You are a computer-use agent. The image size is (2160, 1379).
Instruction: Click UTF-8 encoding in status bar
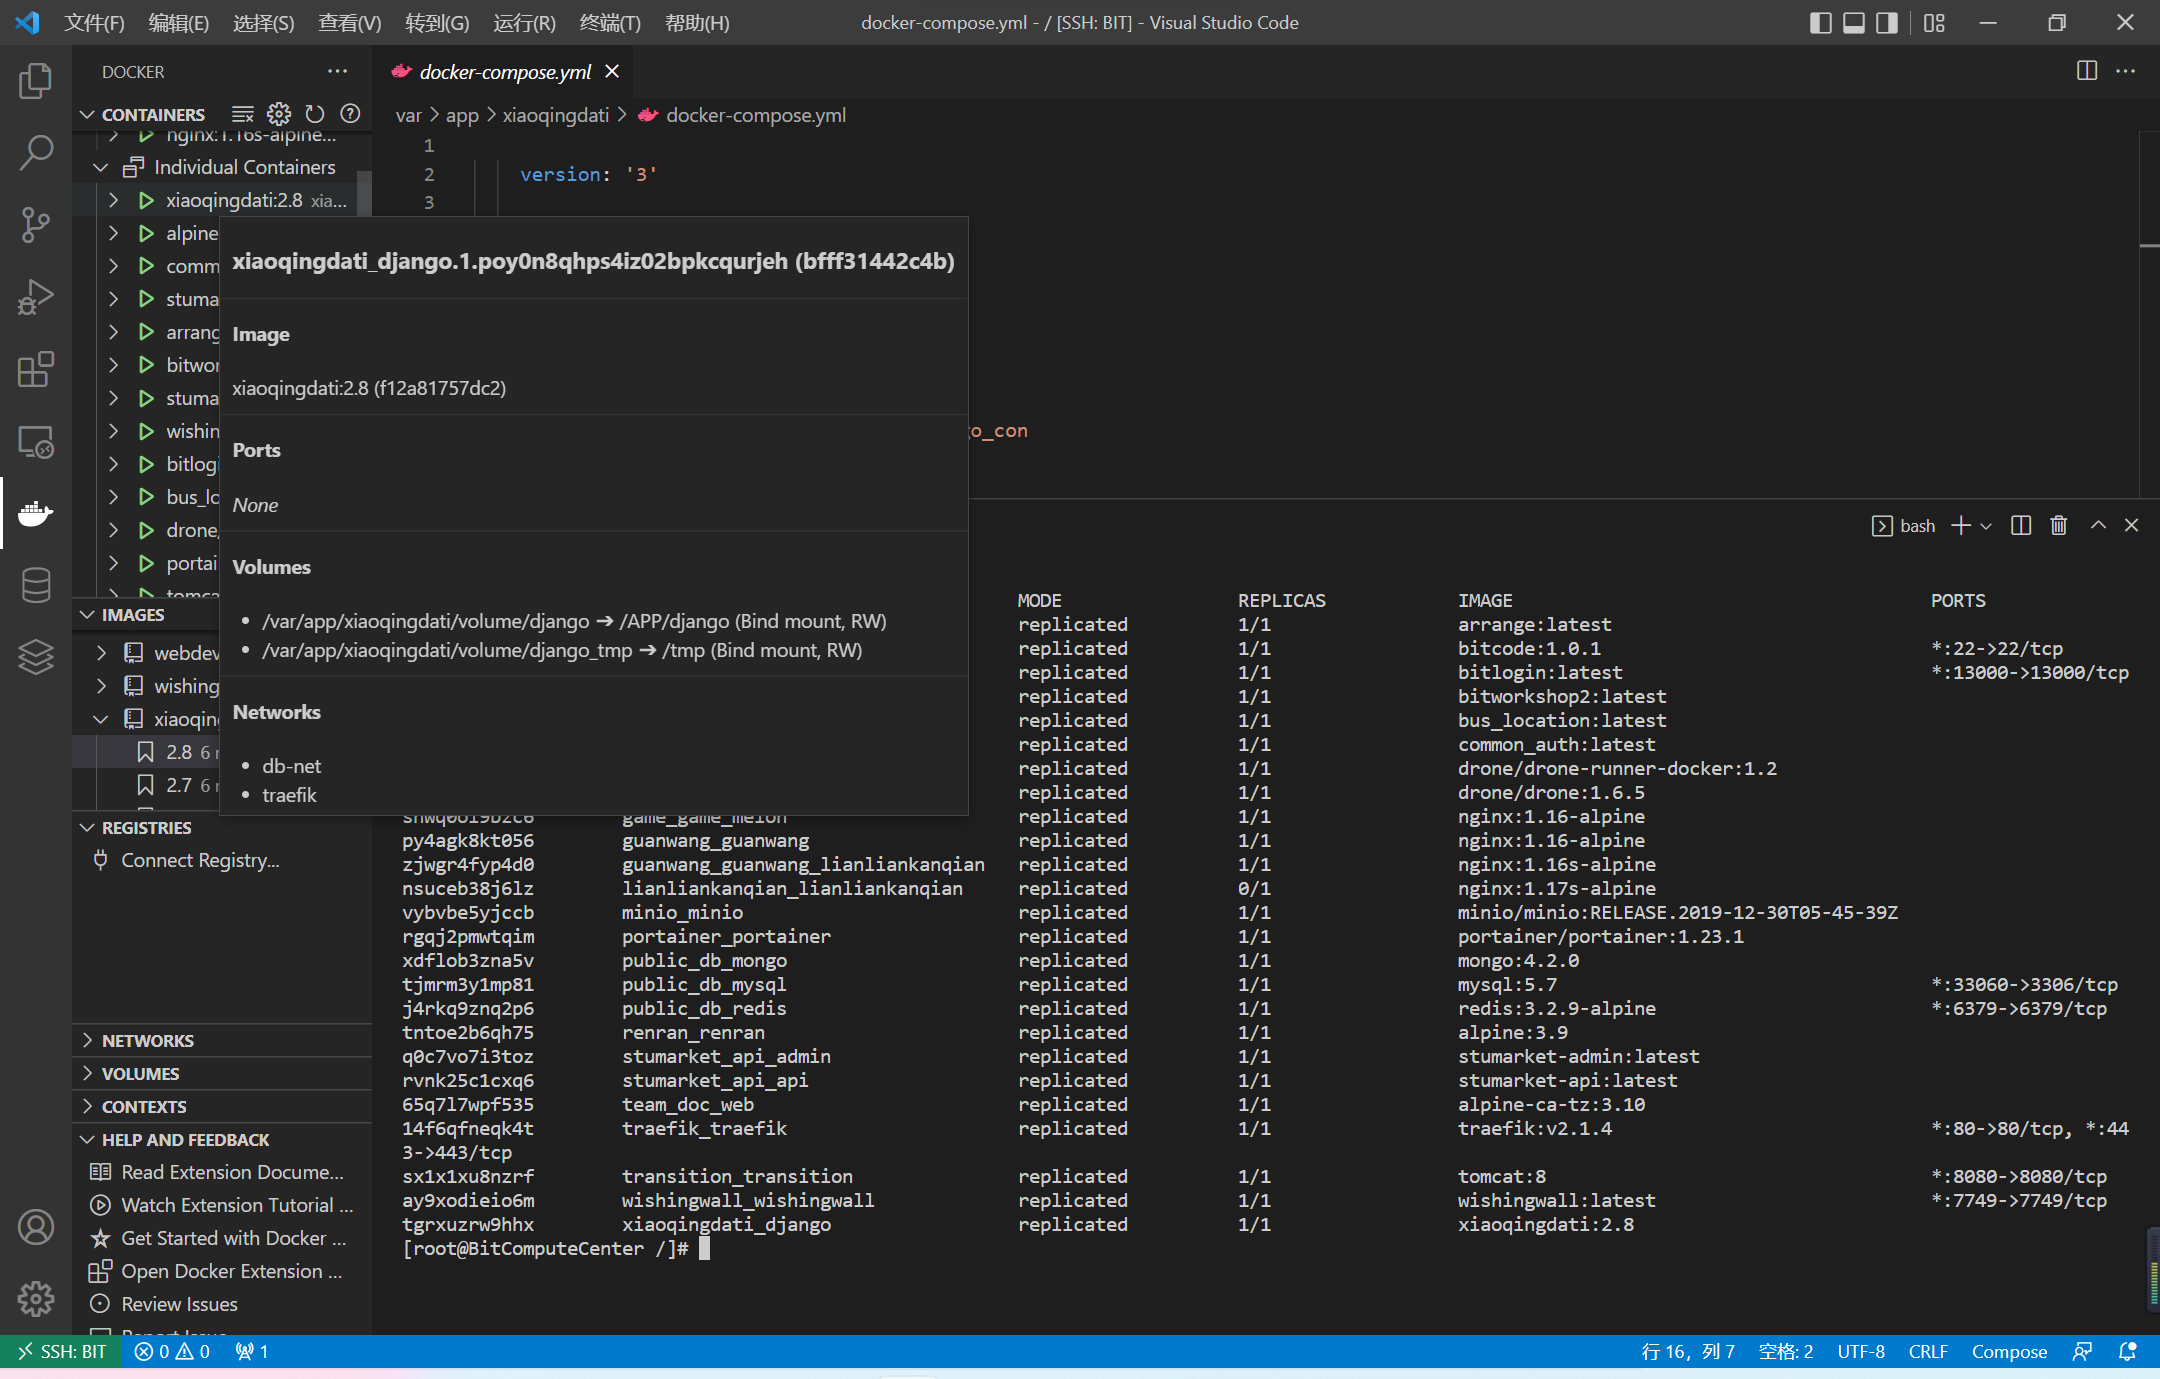(1860, 1352)
